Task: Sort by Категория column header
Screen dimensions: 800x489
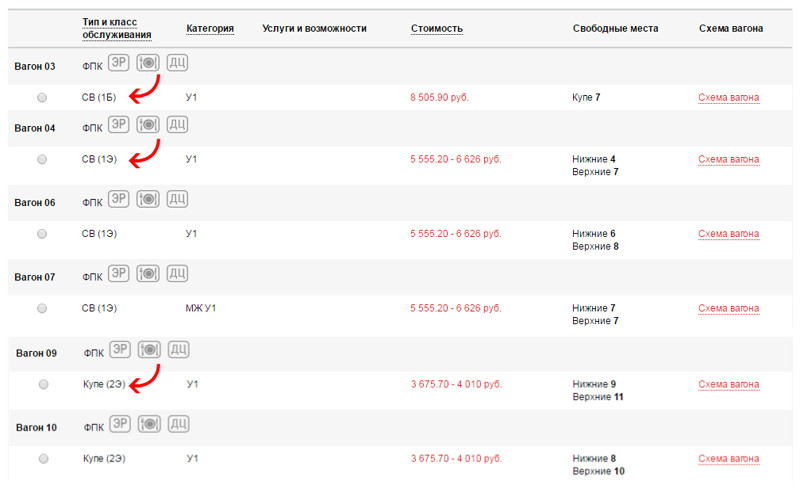Action: (x=210, y=29)
